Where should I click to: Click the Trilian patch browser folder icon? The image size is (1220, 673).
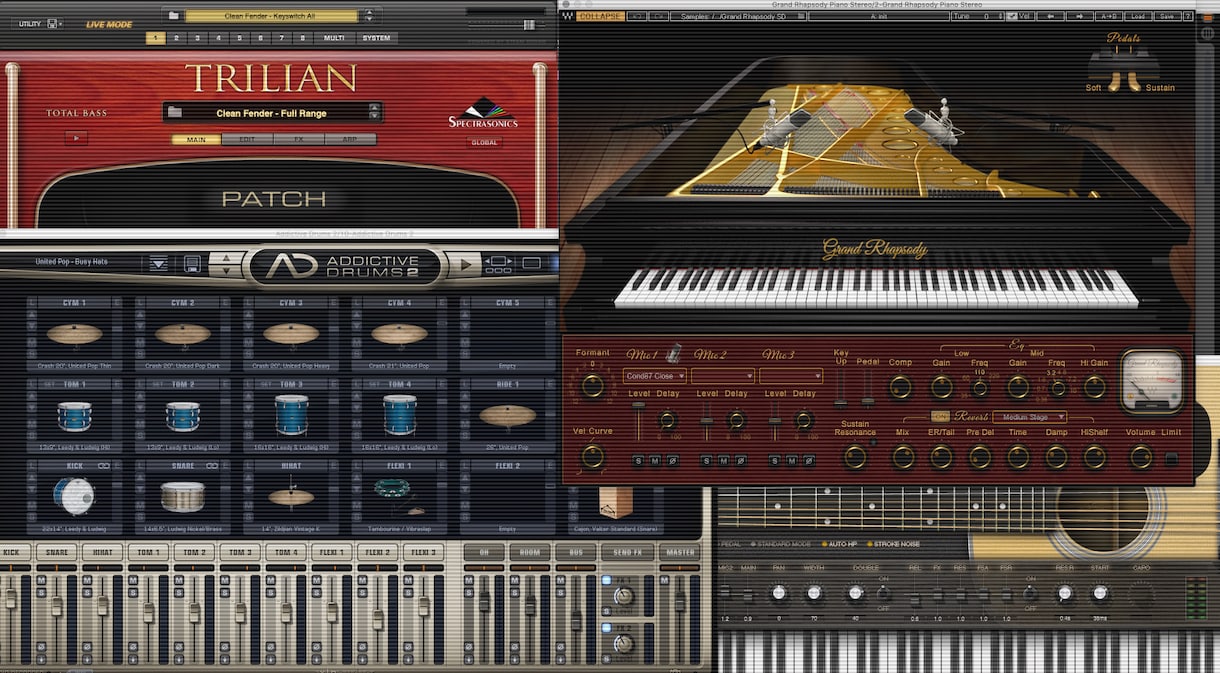(176, 112)
